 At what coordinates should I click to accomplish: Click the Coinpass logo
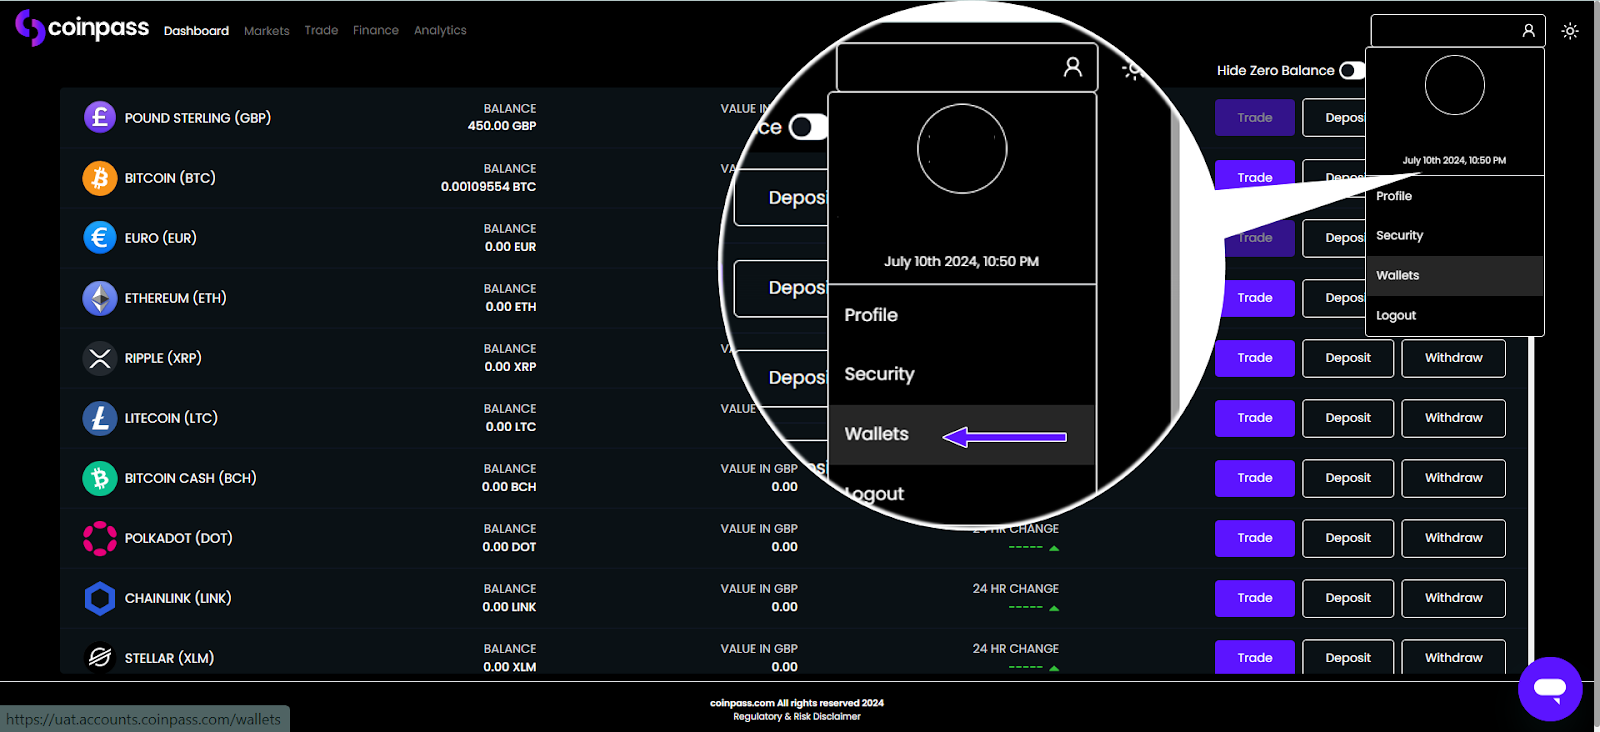82,28
